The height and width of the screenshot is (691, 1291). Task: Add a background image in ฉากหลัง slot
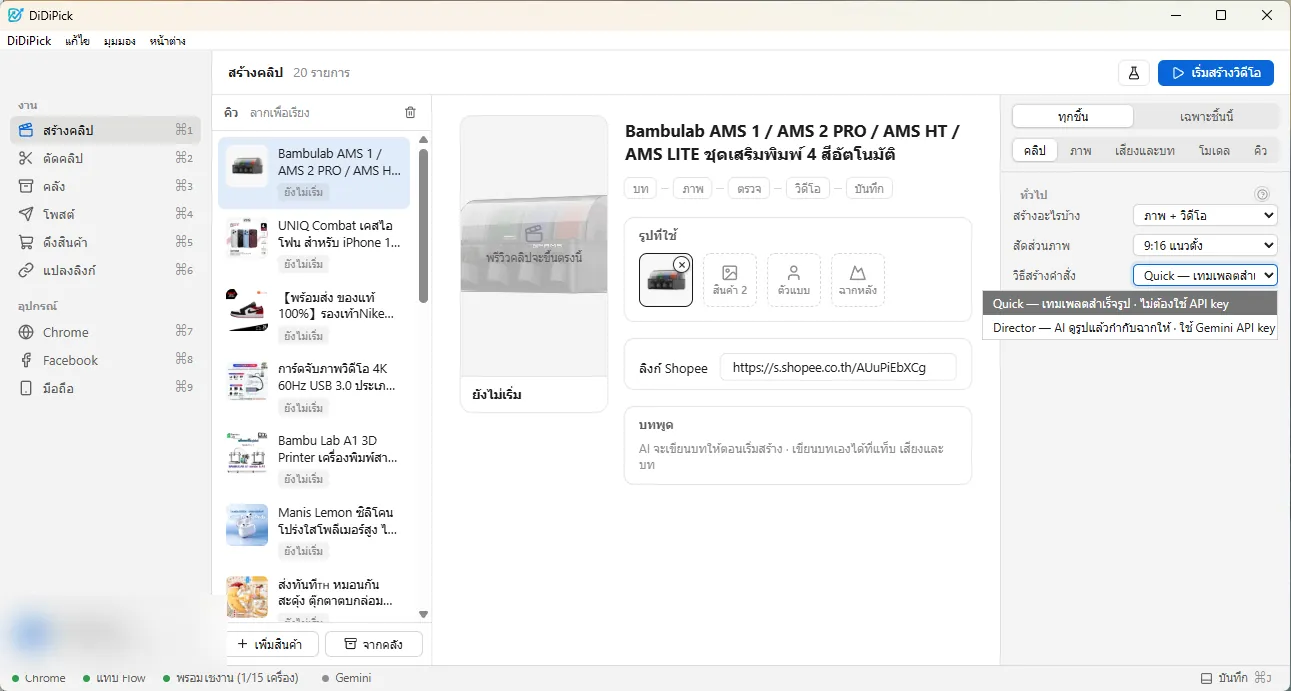(858, 279)
